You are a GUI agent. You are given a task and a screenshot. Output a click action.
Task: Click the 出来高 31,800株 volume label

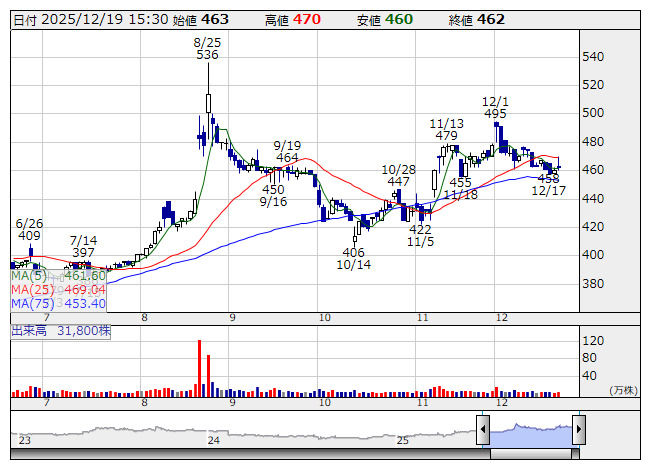pyautogui.click(x=61, y=331)
